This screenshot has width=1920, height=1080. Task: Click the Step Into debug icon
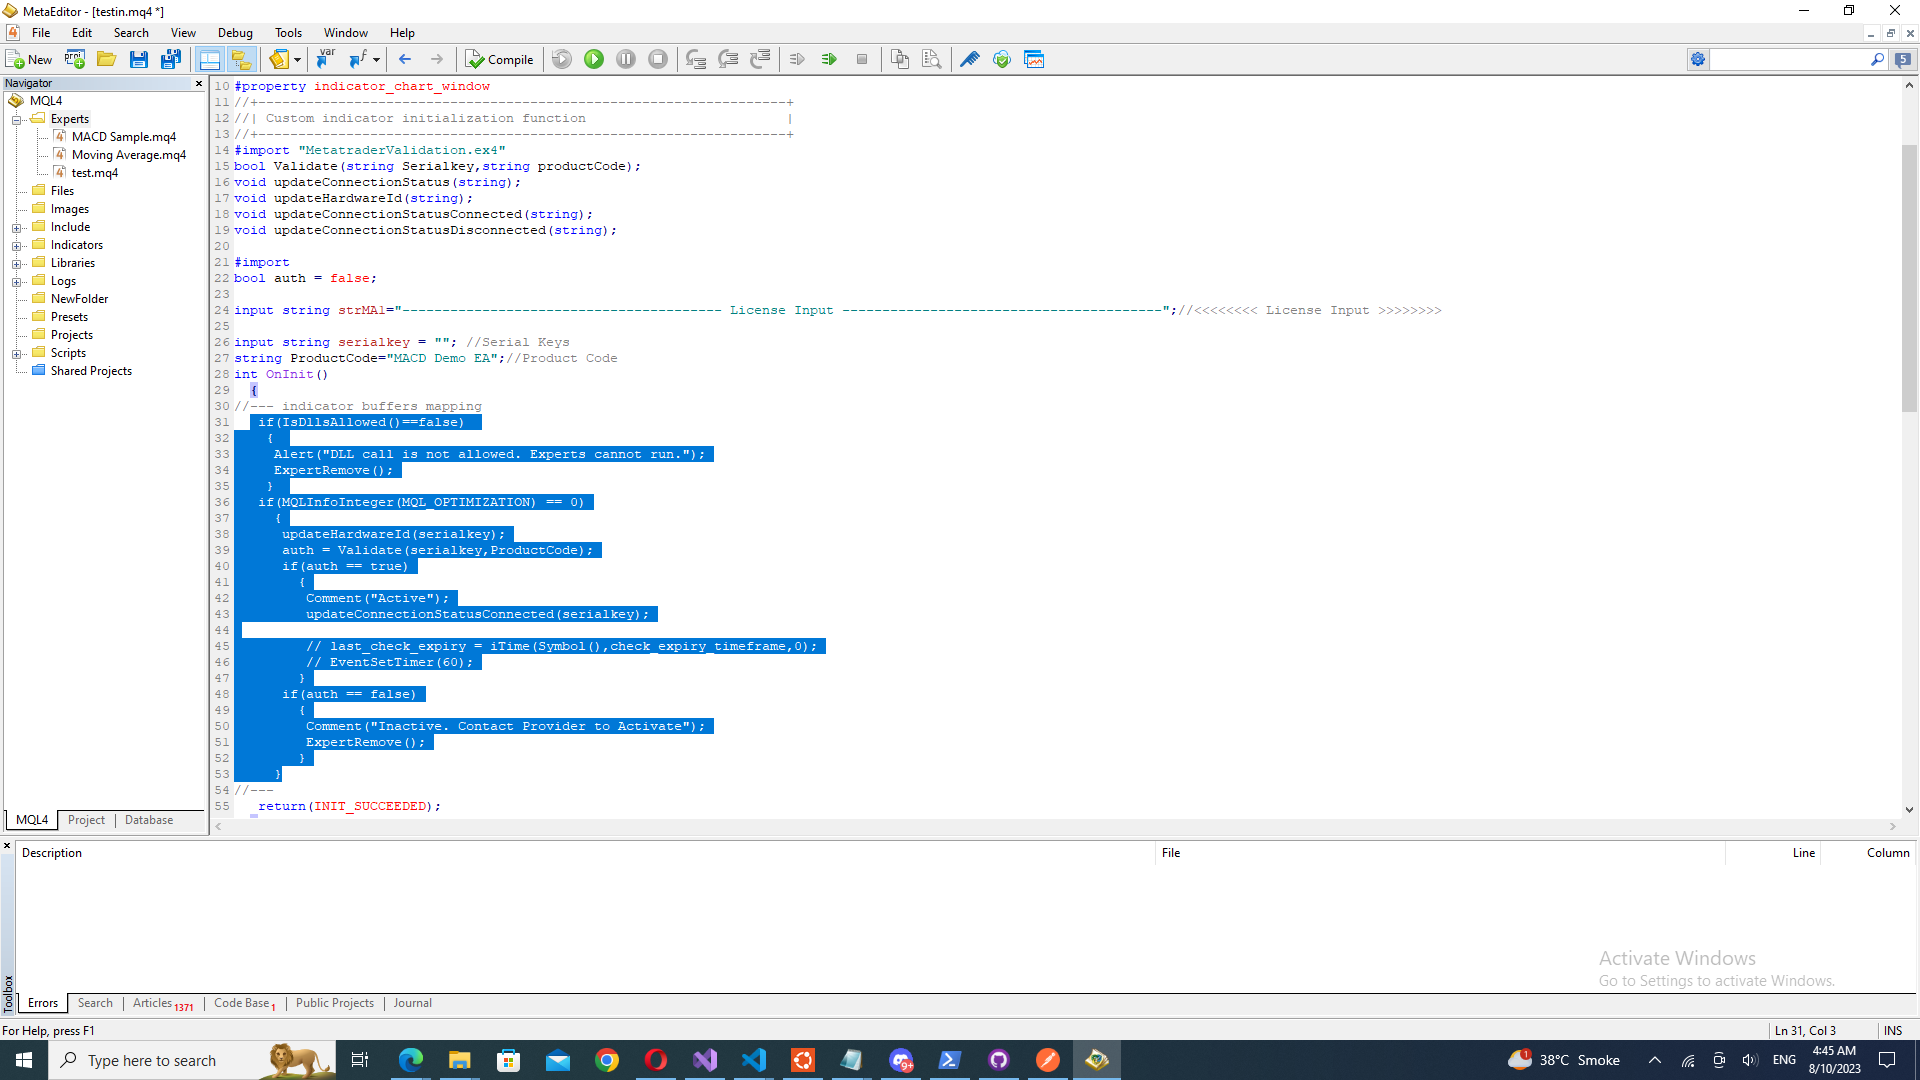[696, 60]
